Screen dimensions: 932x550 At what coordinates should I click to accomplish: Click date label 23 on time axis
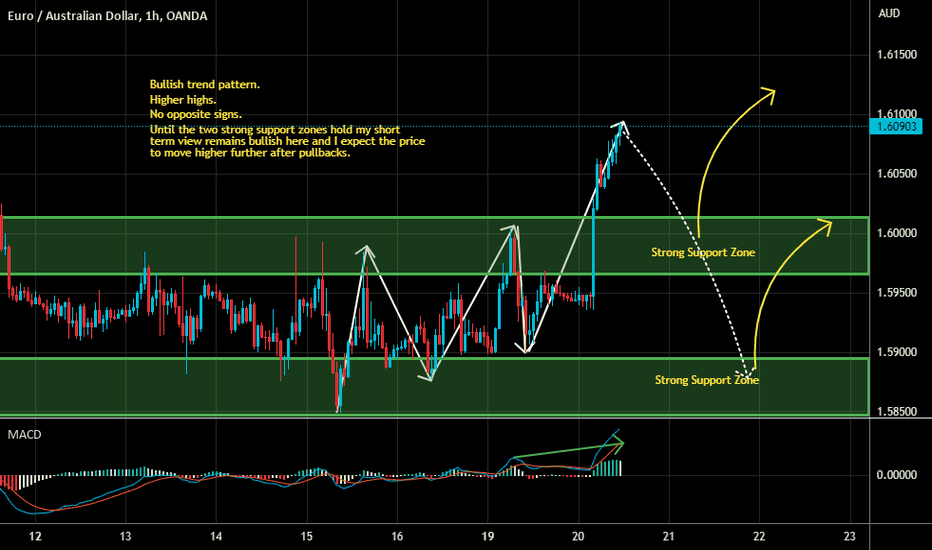pos(850,536)
